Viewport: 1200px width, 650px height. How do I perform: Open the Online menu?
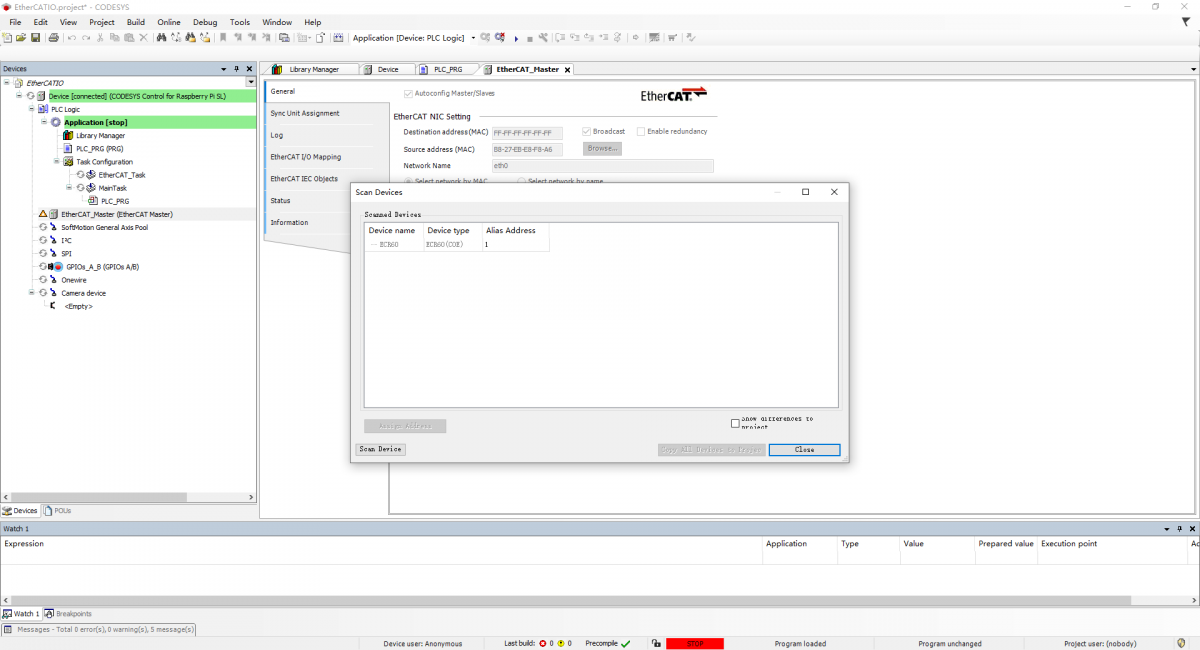tap(169, 22)
